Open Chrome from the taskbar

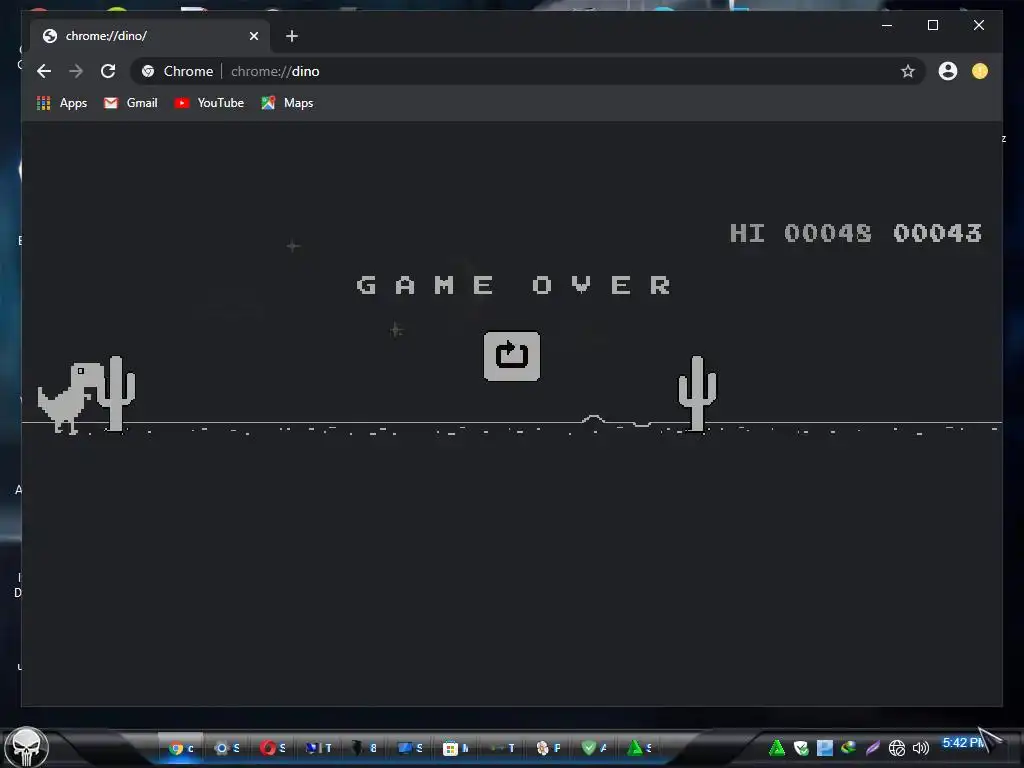tap(181, 748)
